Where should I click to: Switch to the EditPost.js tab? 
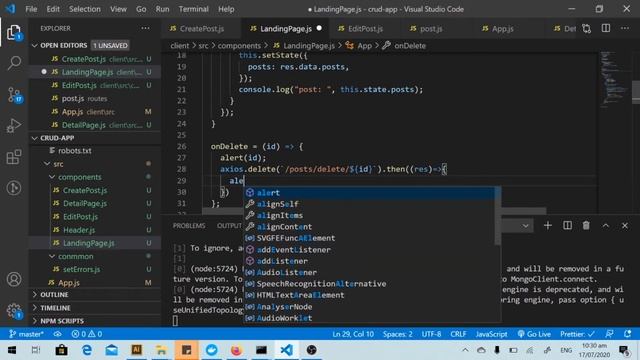coord(365,29)
